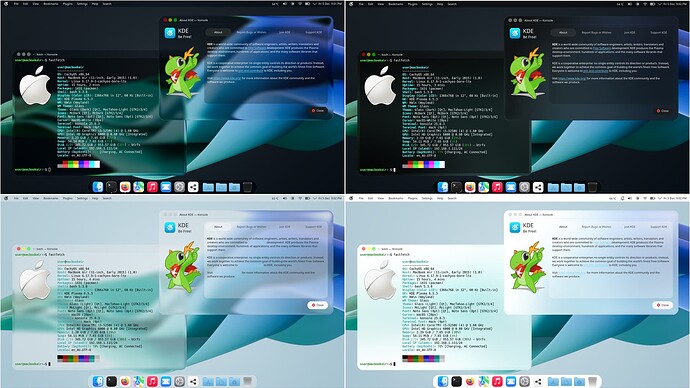Open Finder in the top-left screenshot's dock
The height and width of the screenshot is (388, 690).
pos(98,187)
